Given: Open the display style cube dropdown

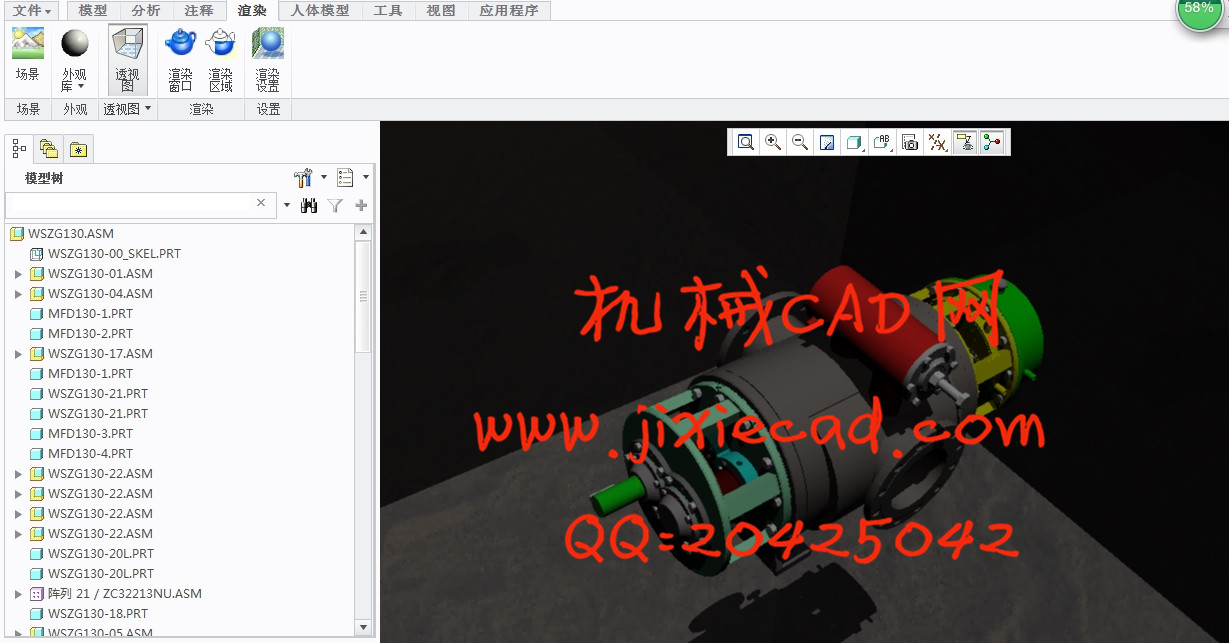Looking at the screenshot, I should pyautogui.click(x=855, y=143).
